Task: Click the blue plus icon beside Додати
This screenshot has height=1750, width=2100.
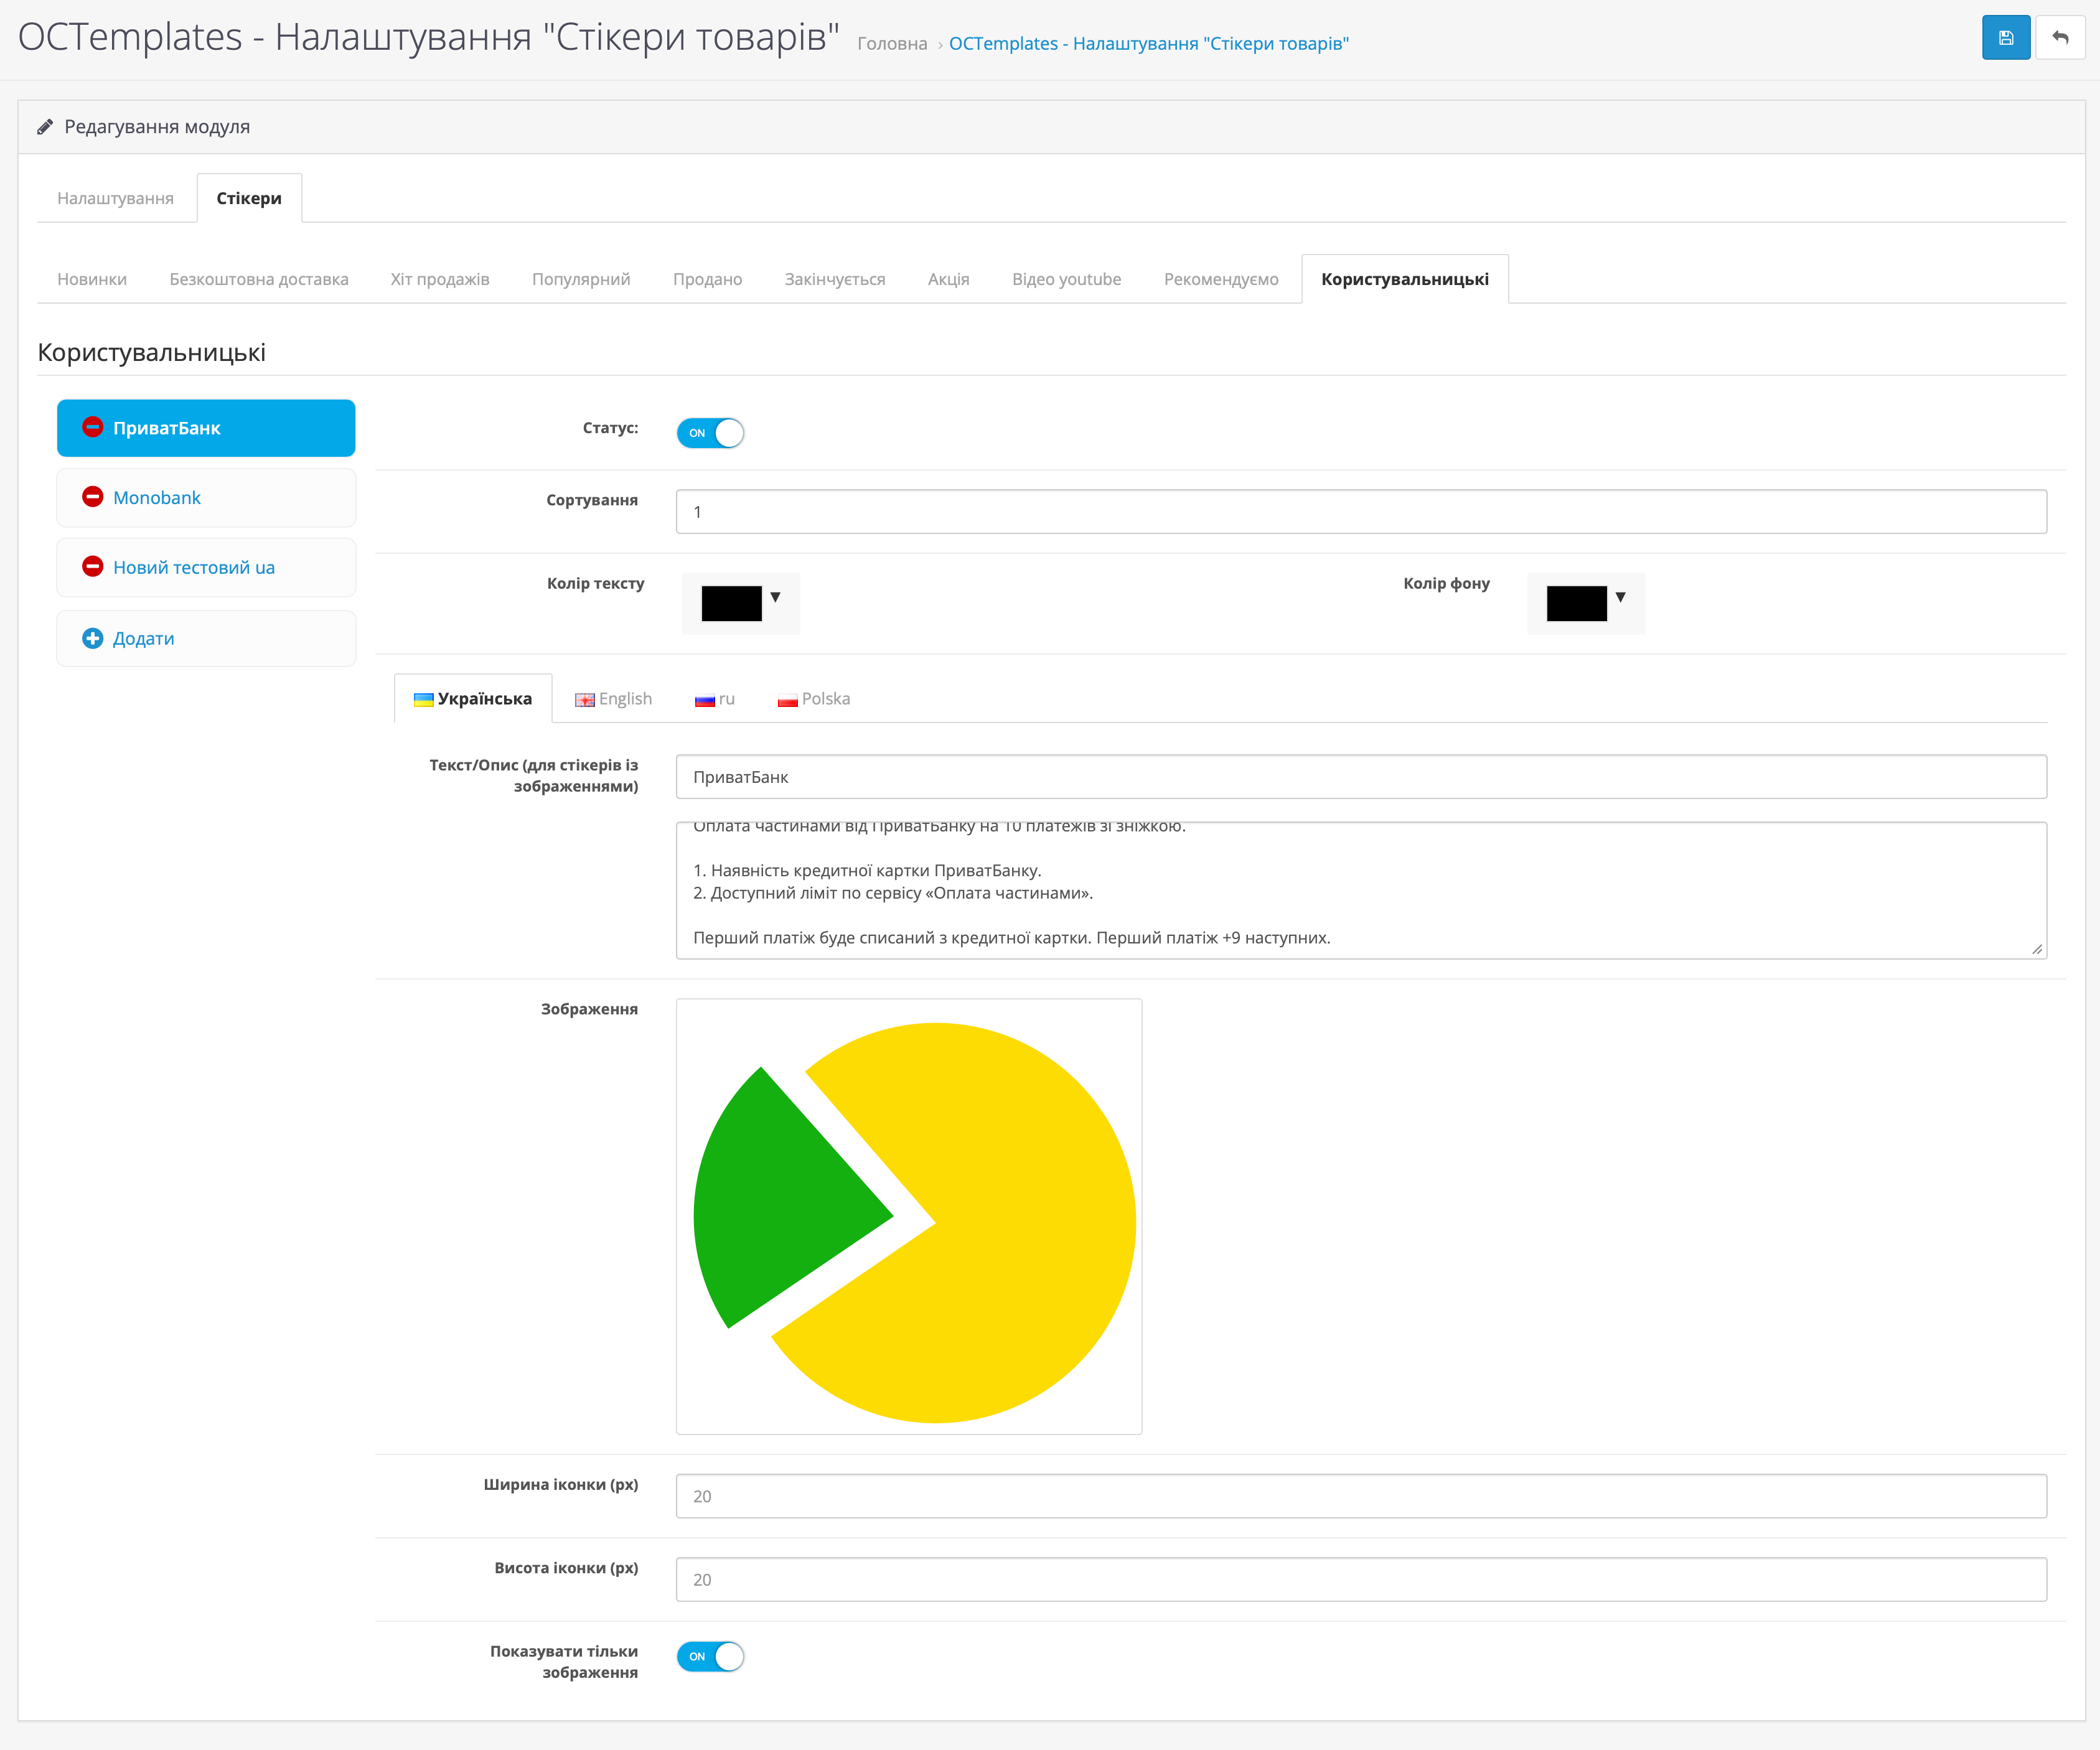Action: pos(92,638)
